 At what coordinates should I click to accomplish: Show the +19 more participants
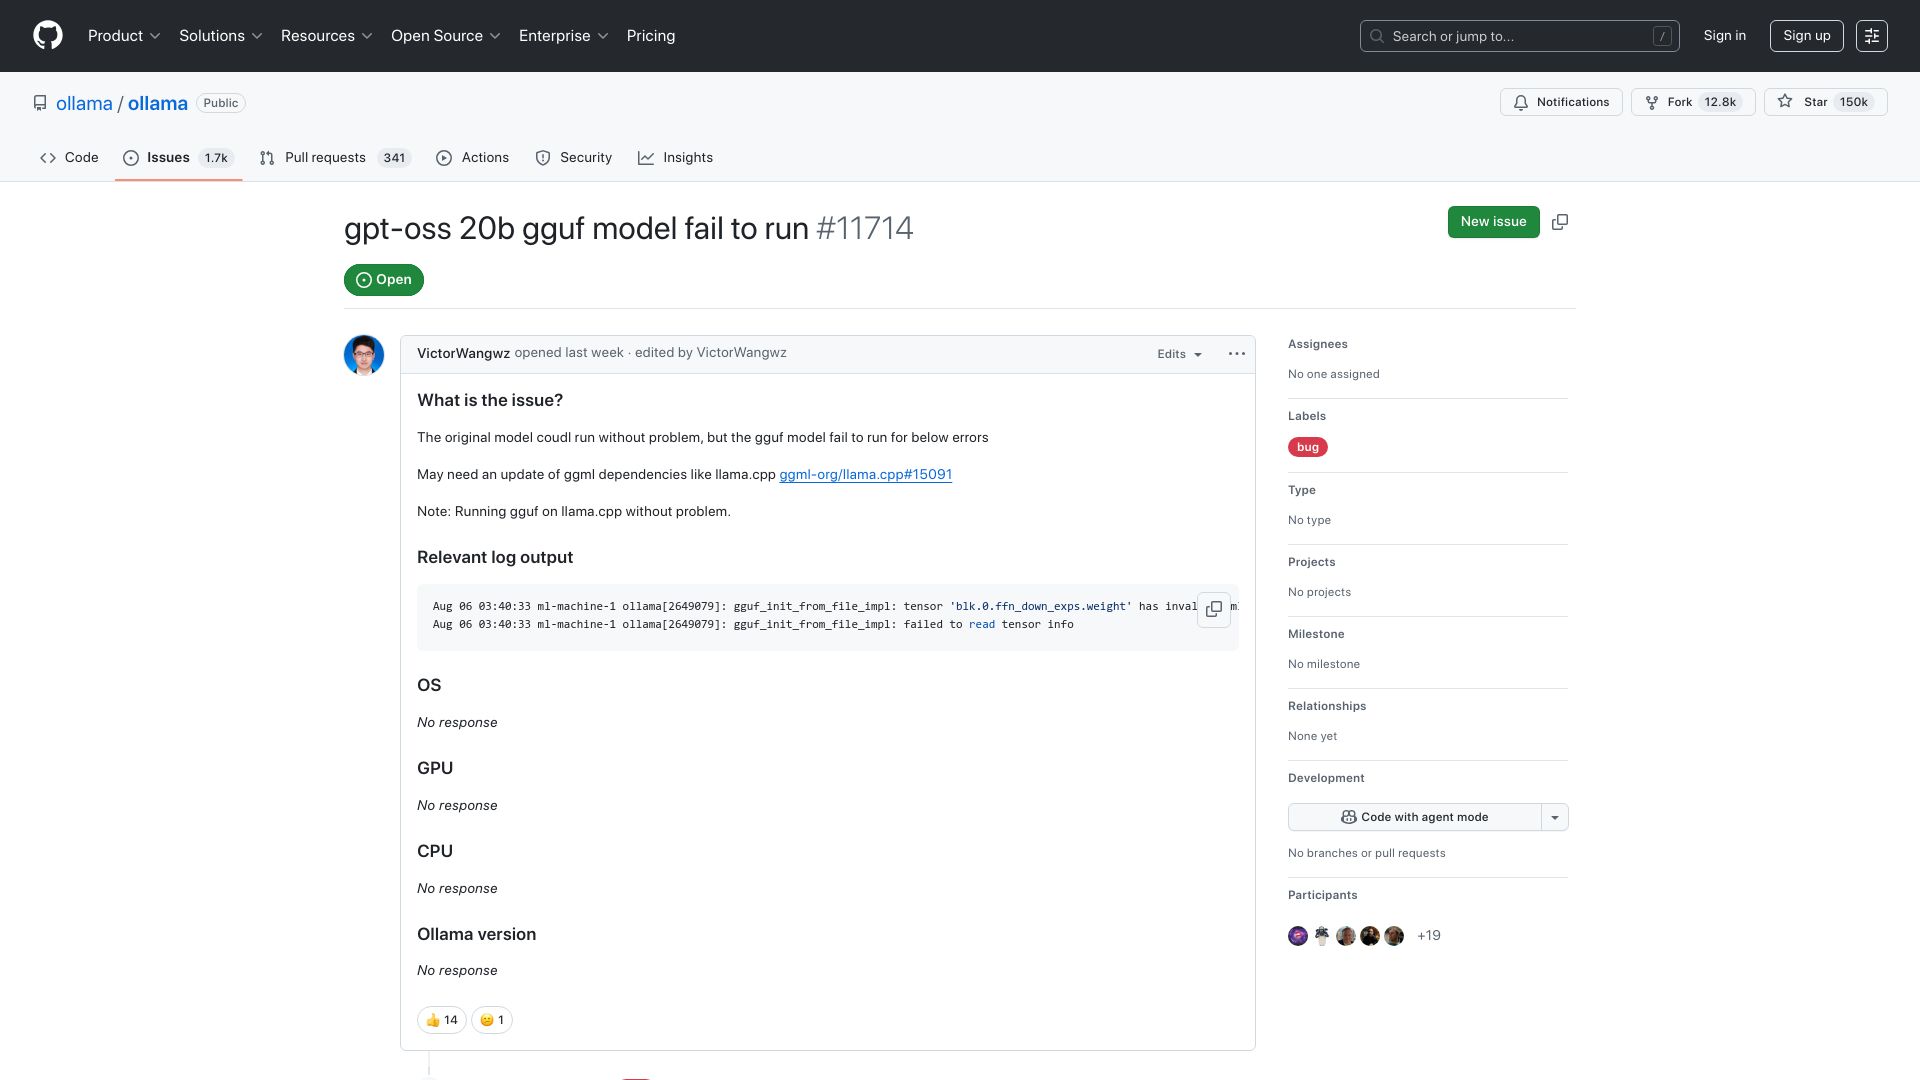point(1429,936)
